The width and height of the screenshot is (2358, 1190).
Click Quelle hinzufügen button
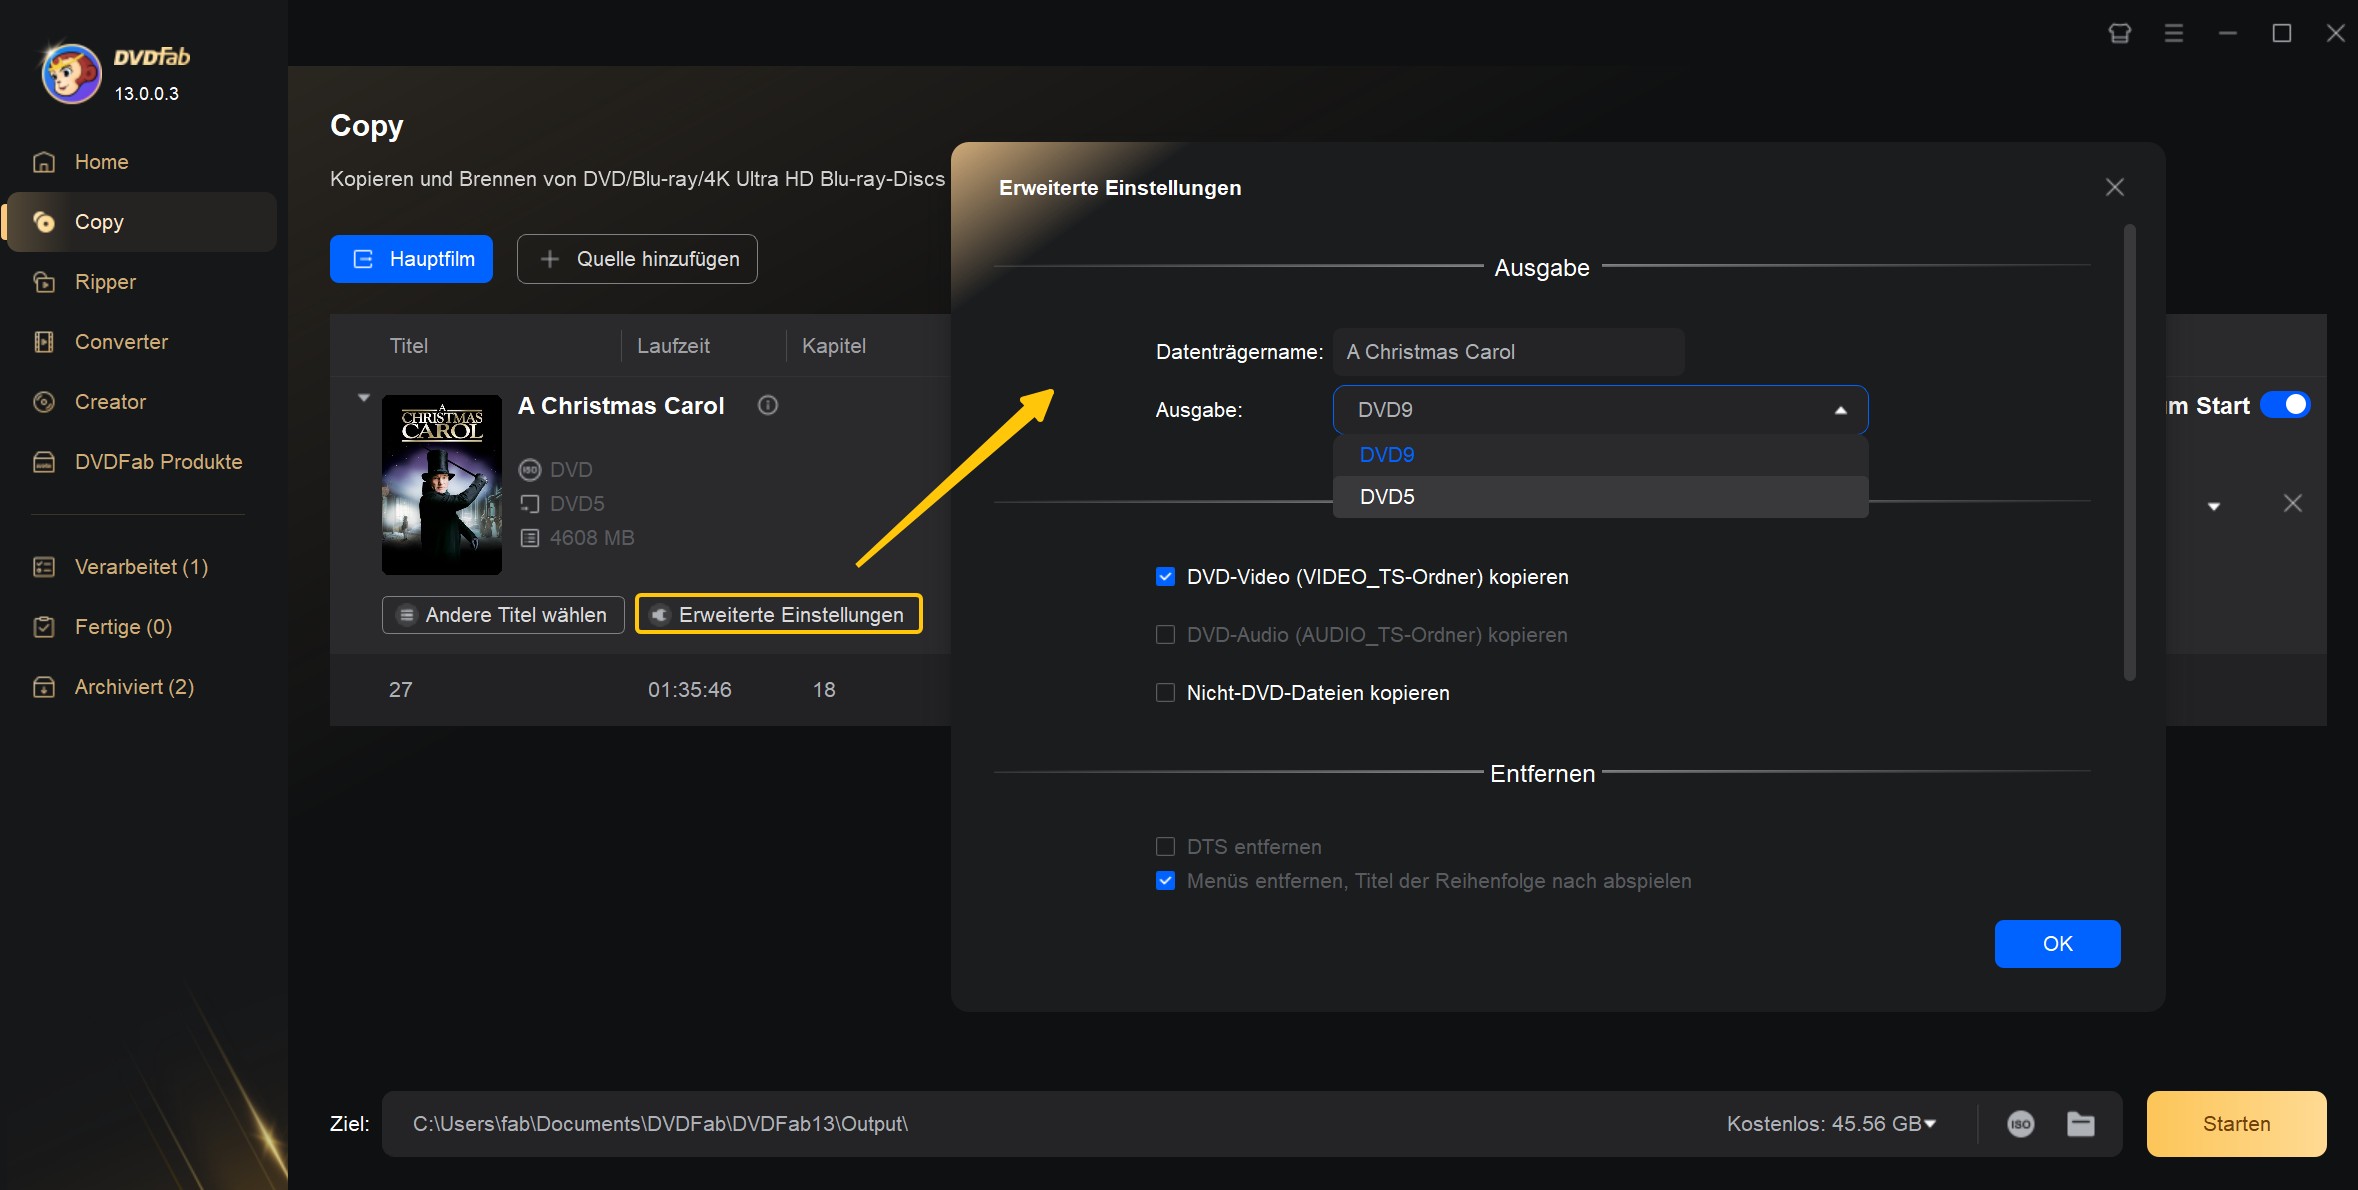coord(637,259)
